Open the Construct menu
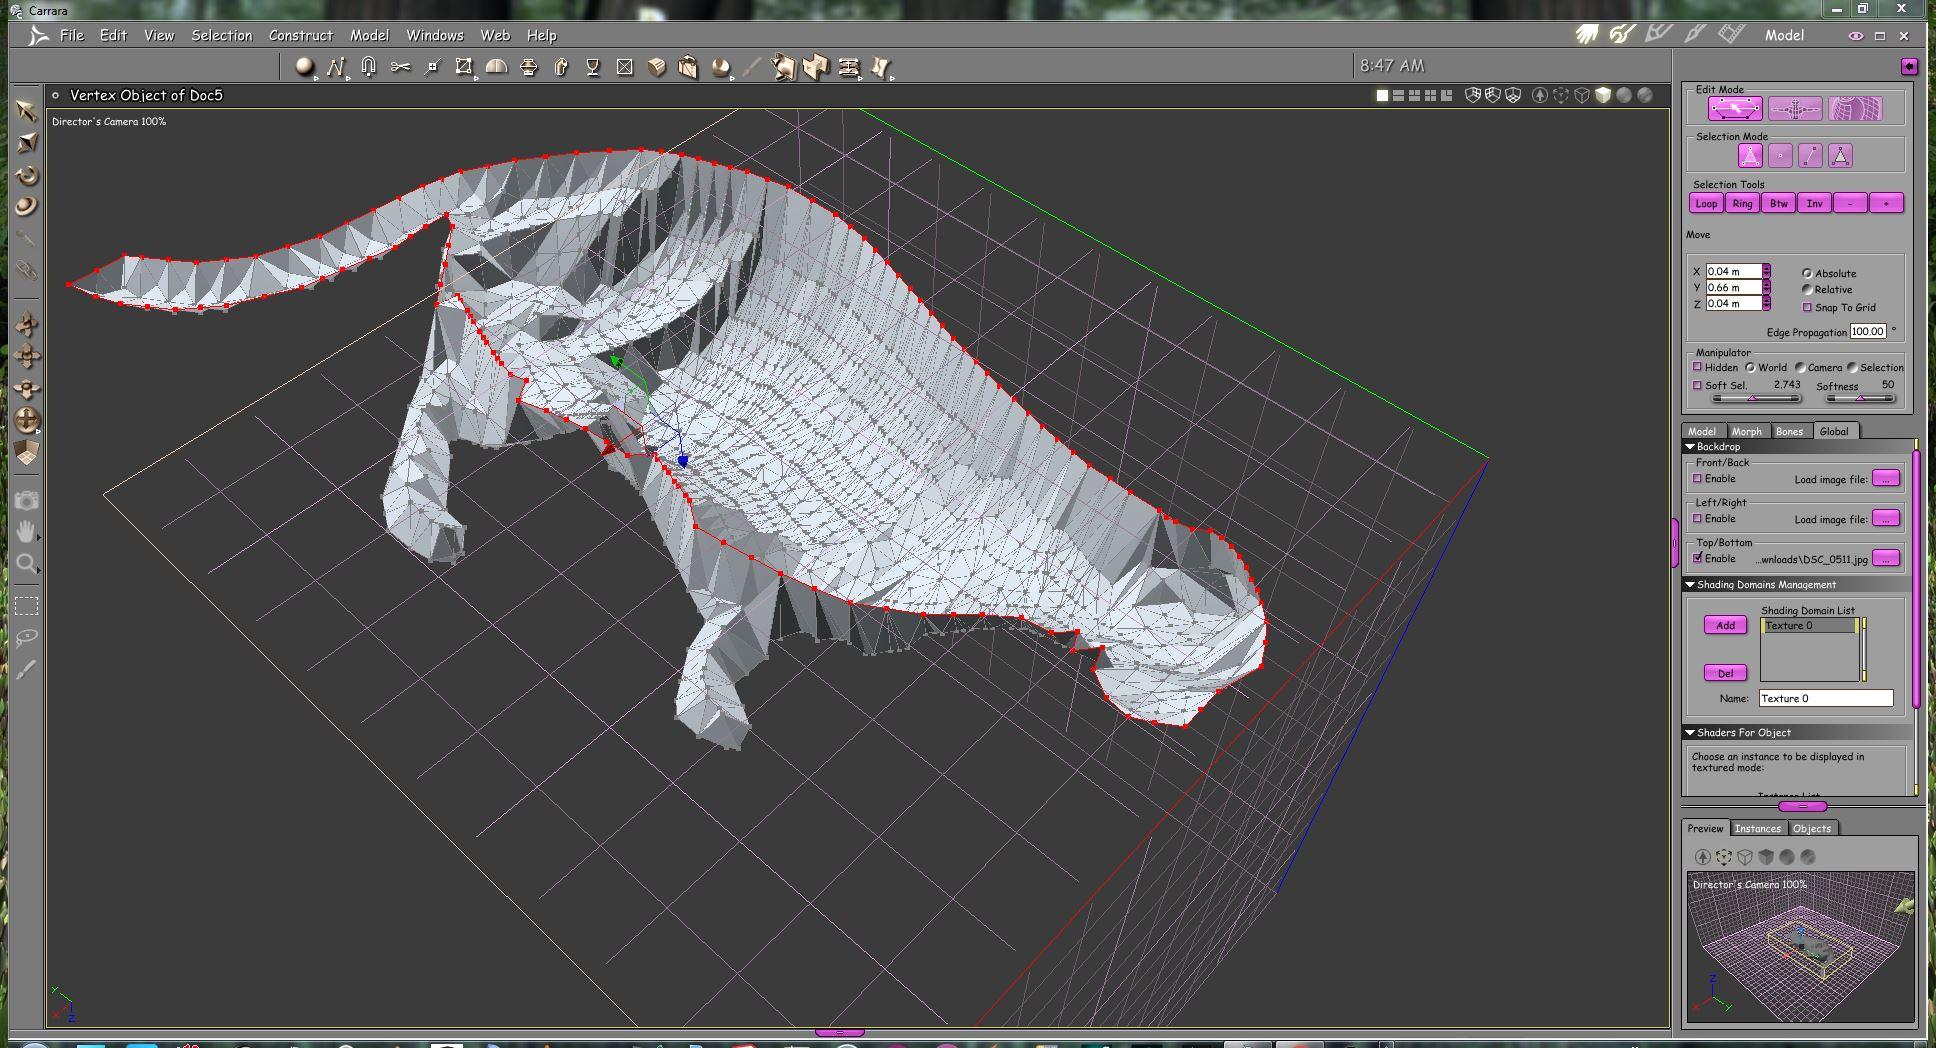 [300, 35]
